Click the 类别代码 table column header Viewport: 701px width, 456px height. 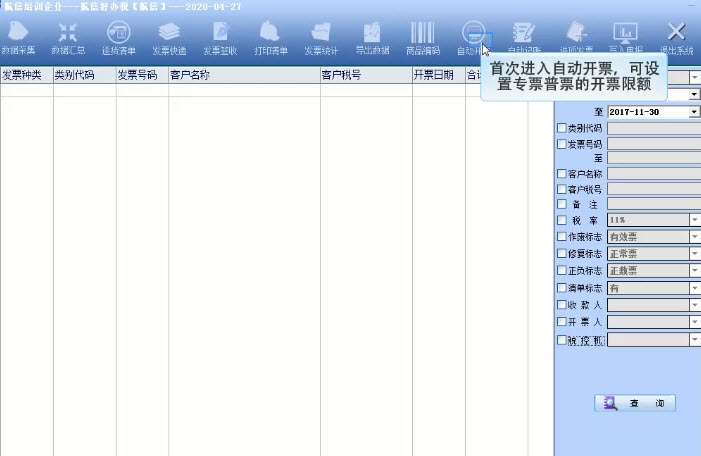(x=85, y=75)
